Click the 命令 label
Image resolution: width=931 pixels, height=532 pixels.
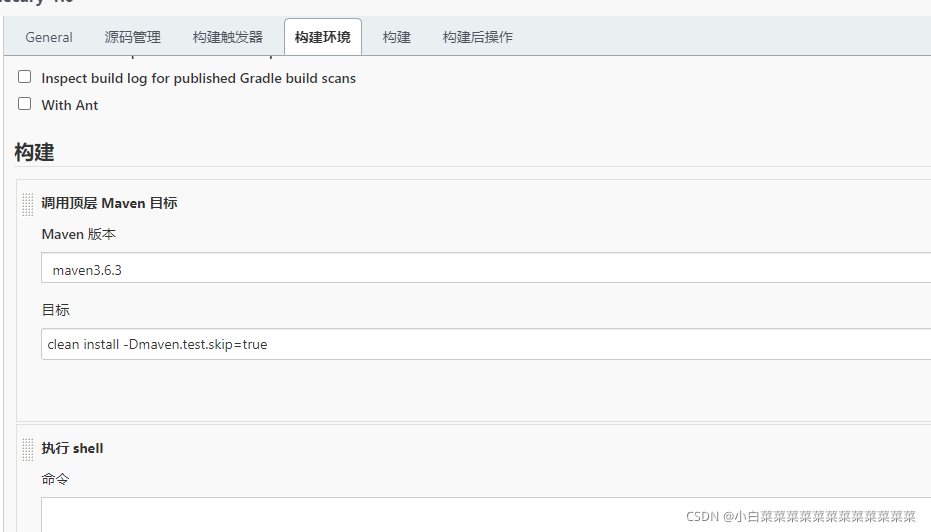(55, 479)
